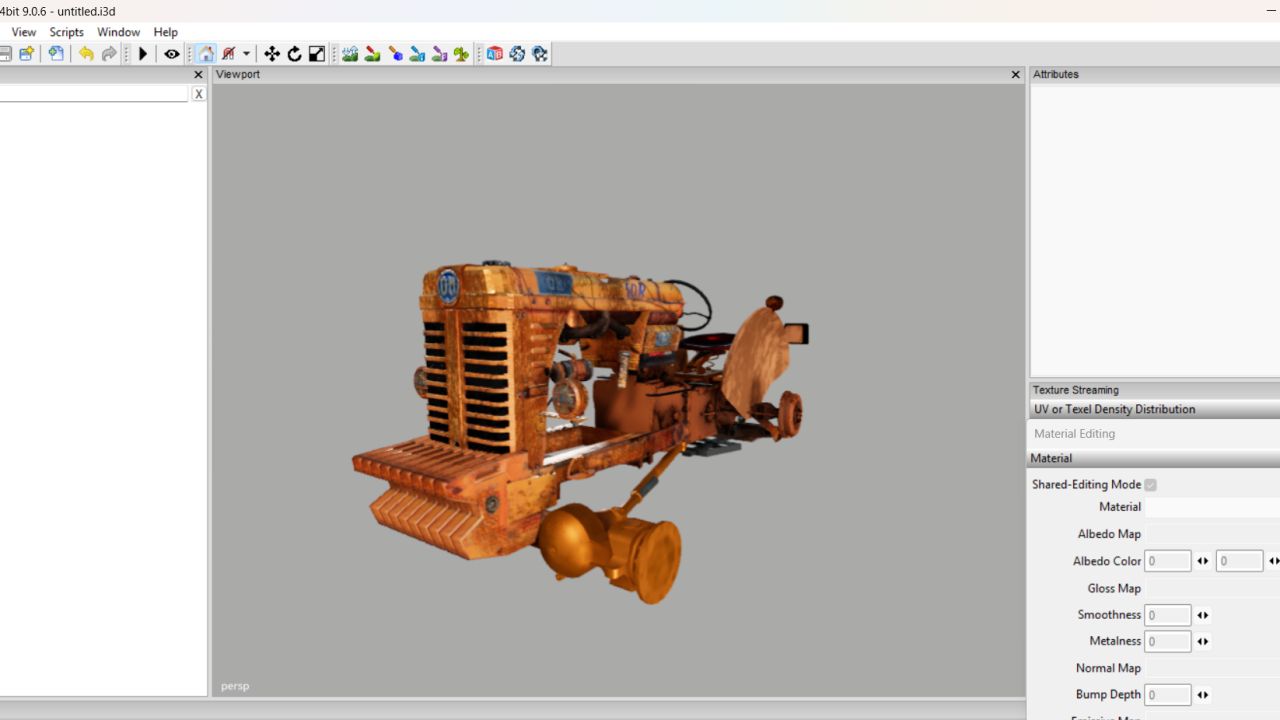Select the Translate (move arrows) tool

pos(271,54)
